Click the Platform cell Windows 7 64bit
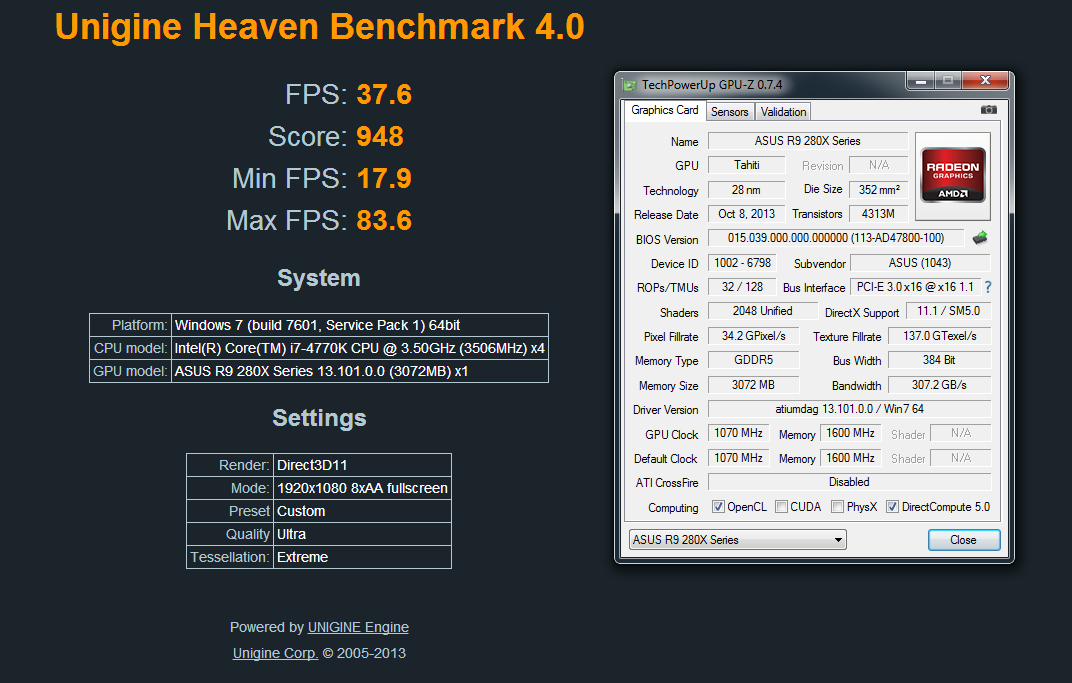This screenshot has width=1072, height=683. pyautogui.click(x=360, y=325)
